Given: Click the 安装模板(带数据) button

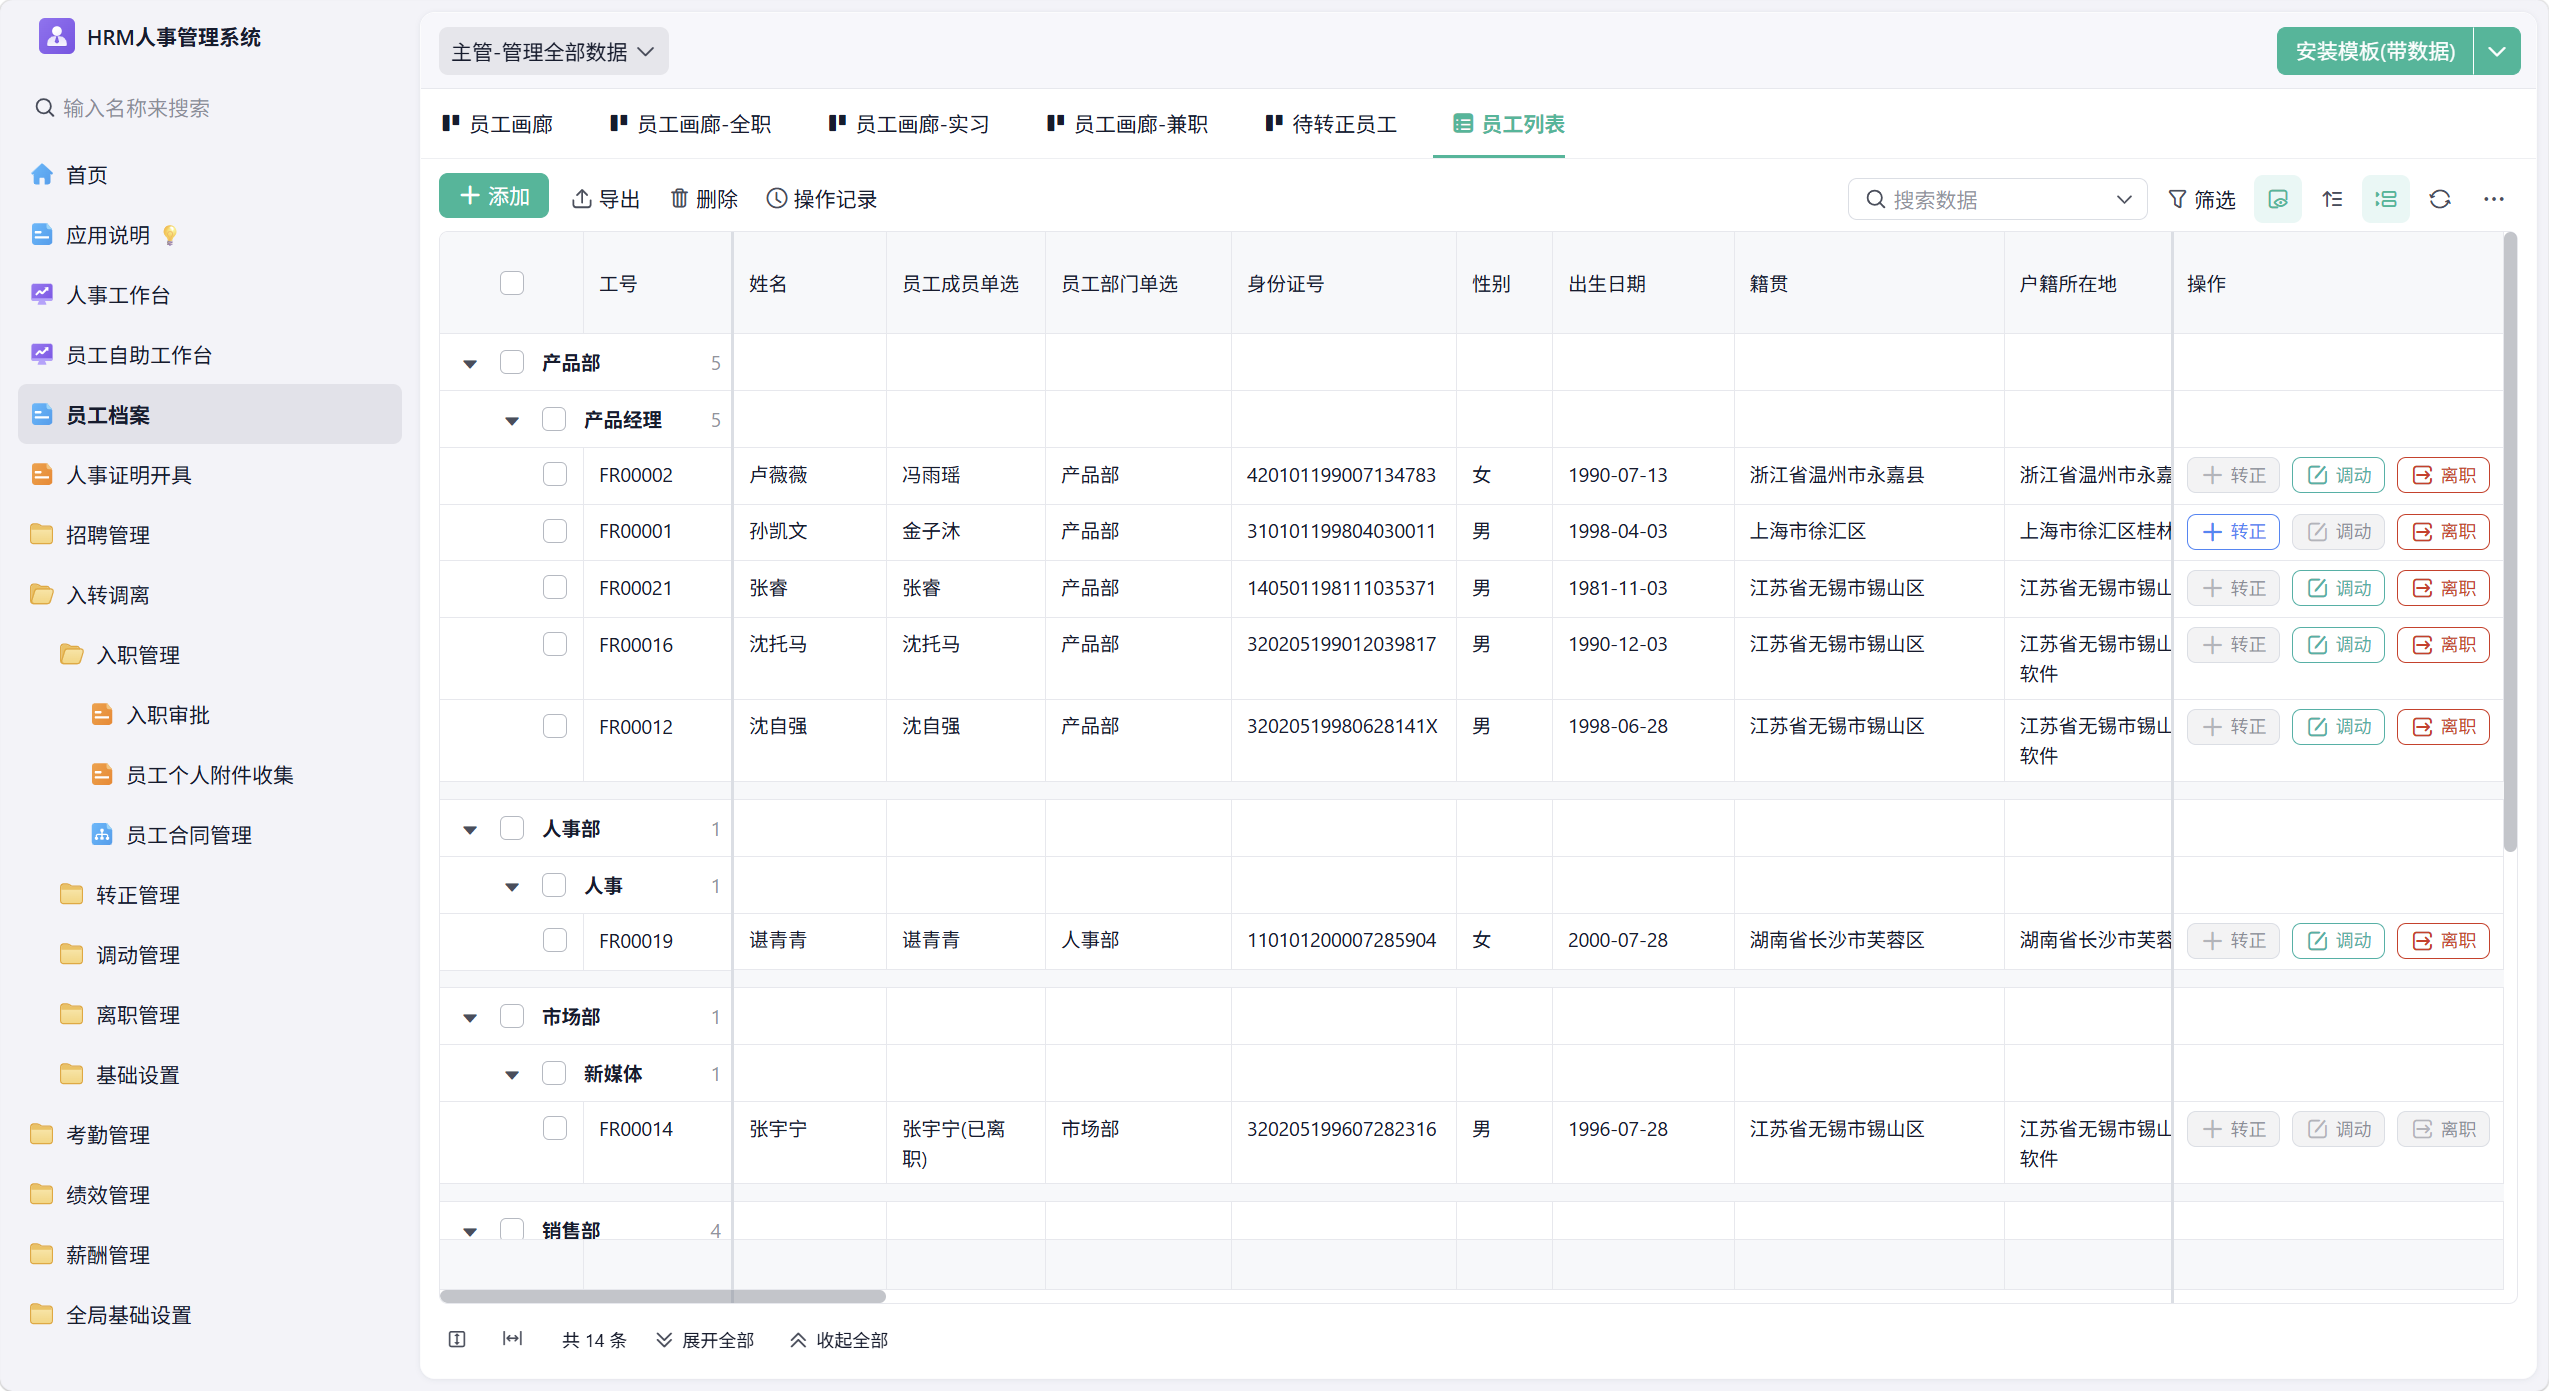Looking at the screenshot, I should 2375,52.
